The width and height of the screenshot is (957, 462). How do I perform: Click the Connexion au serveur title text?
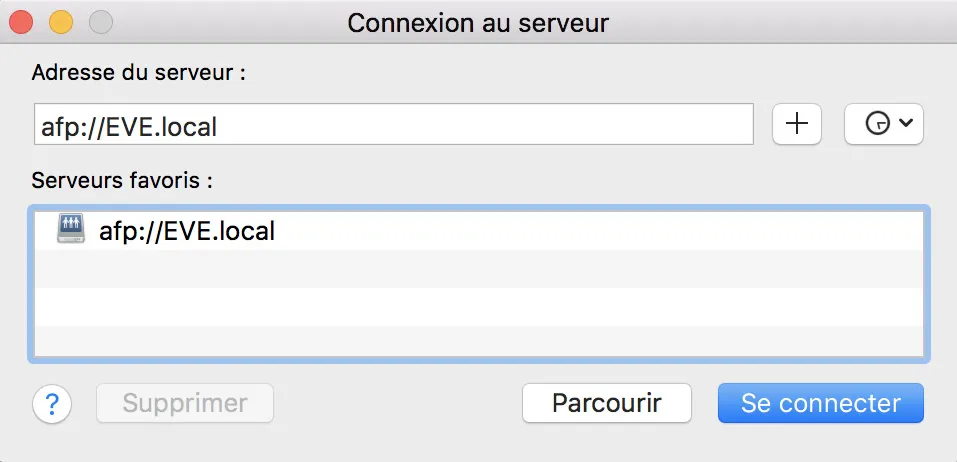coord(478,23)
